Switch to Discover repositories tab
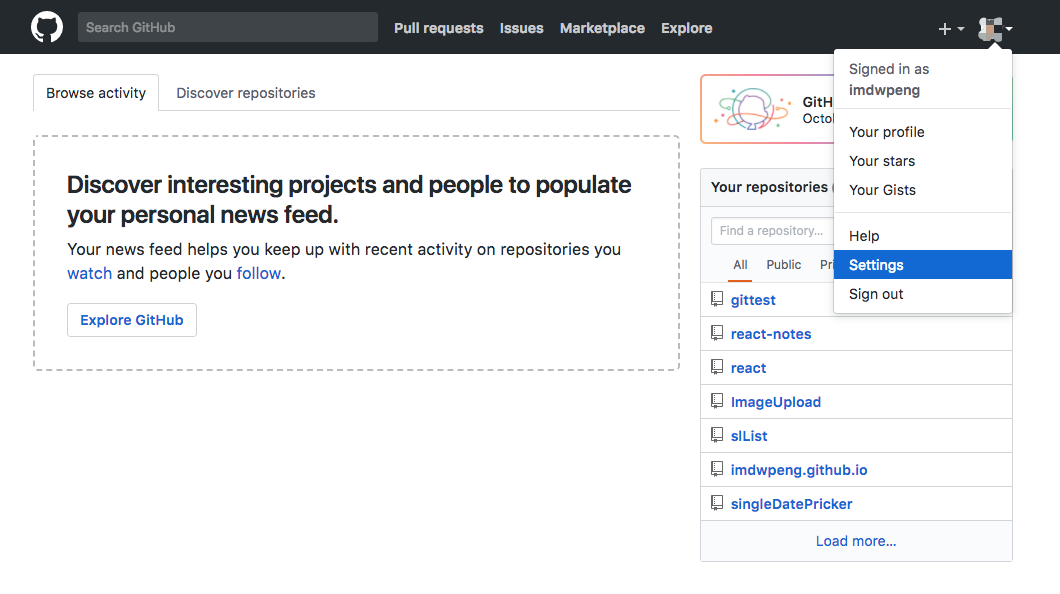 (x=246, y=93)
